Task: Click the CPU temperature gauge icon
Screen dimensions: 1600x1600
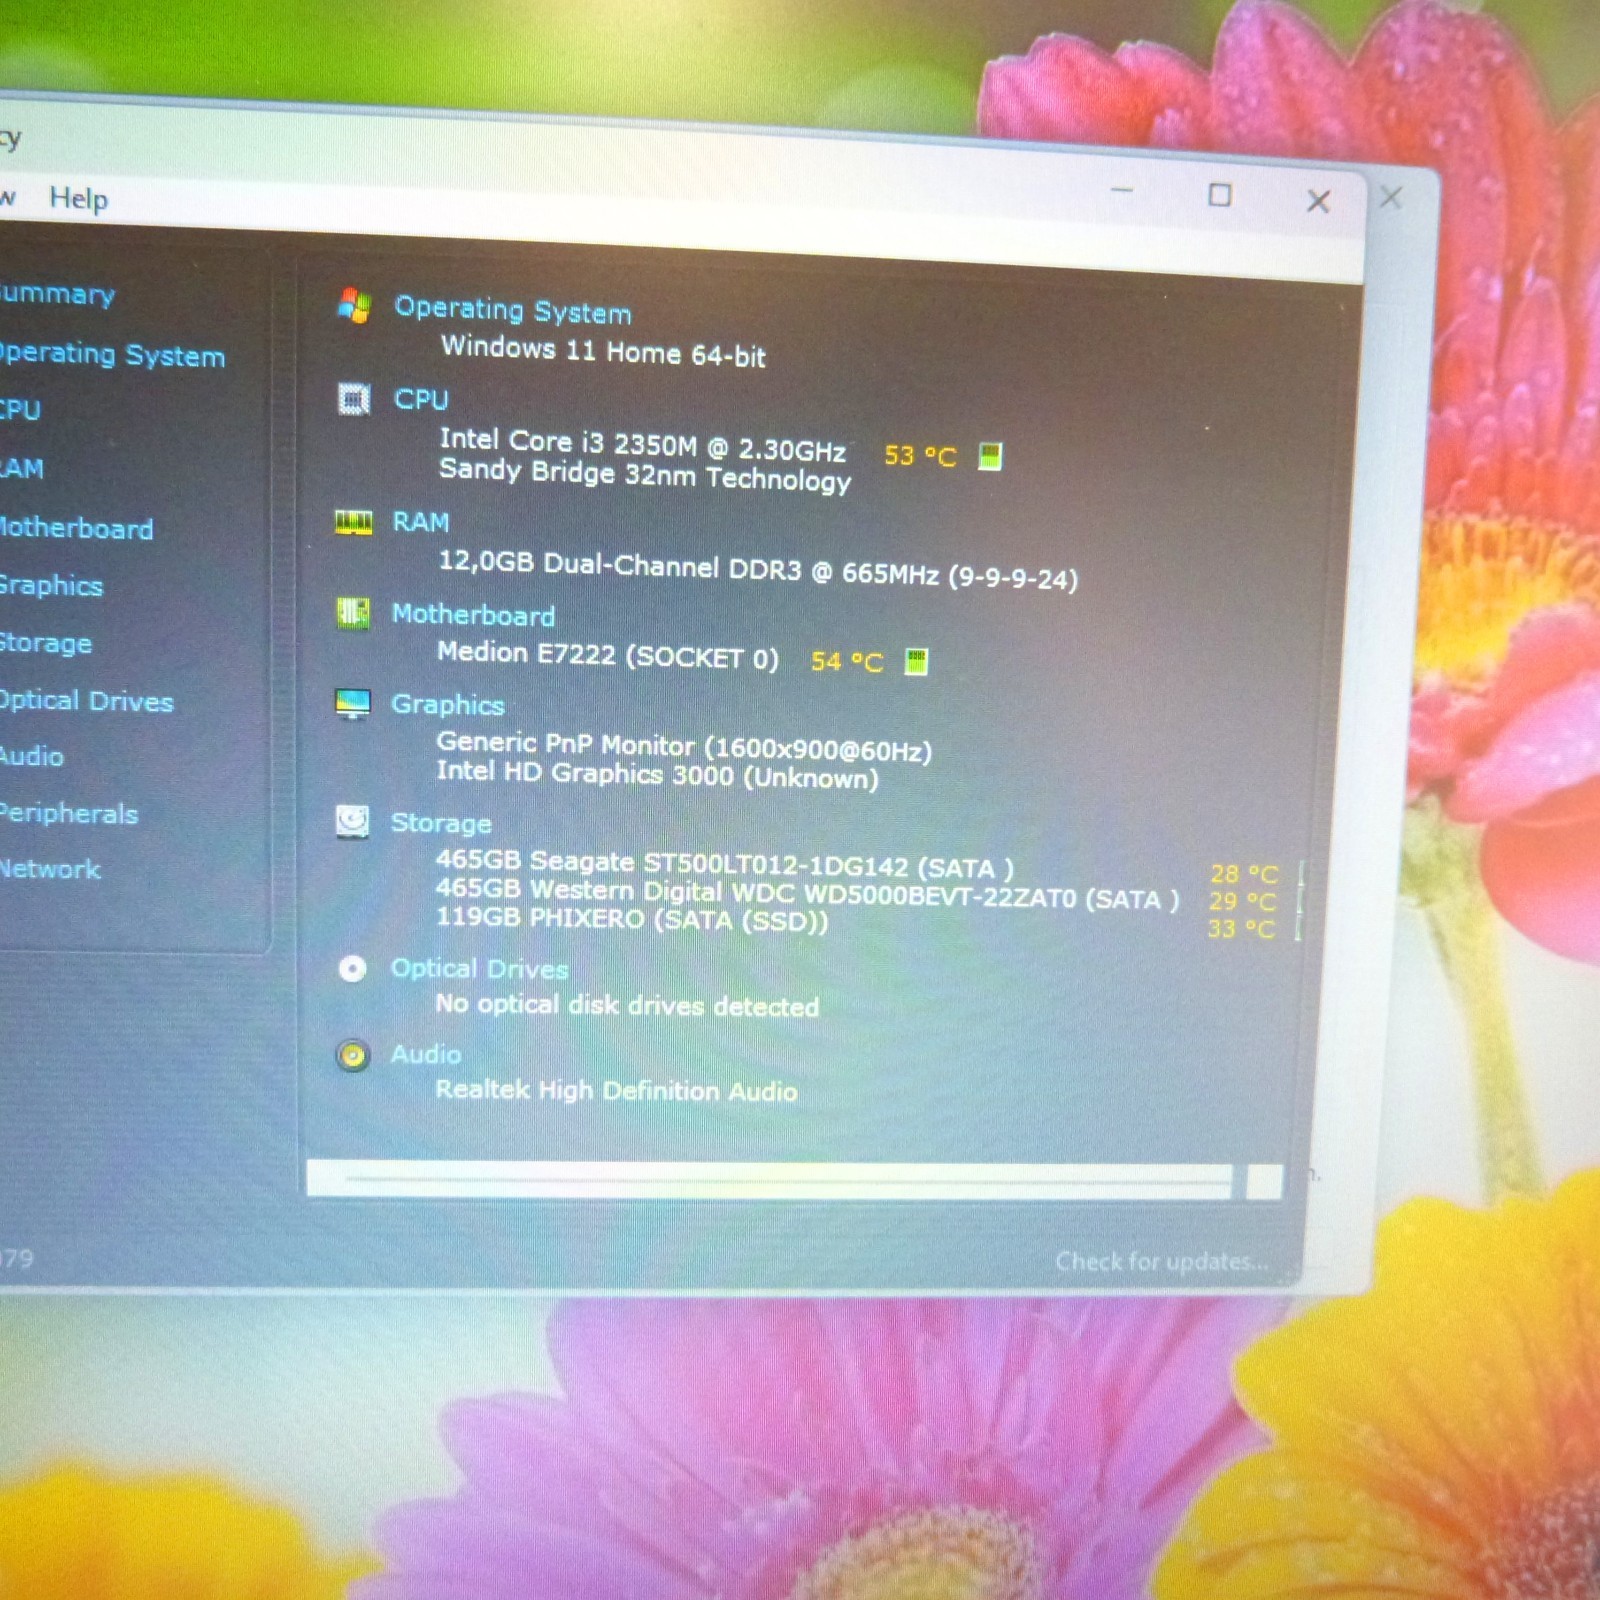Action: point(990,456)
